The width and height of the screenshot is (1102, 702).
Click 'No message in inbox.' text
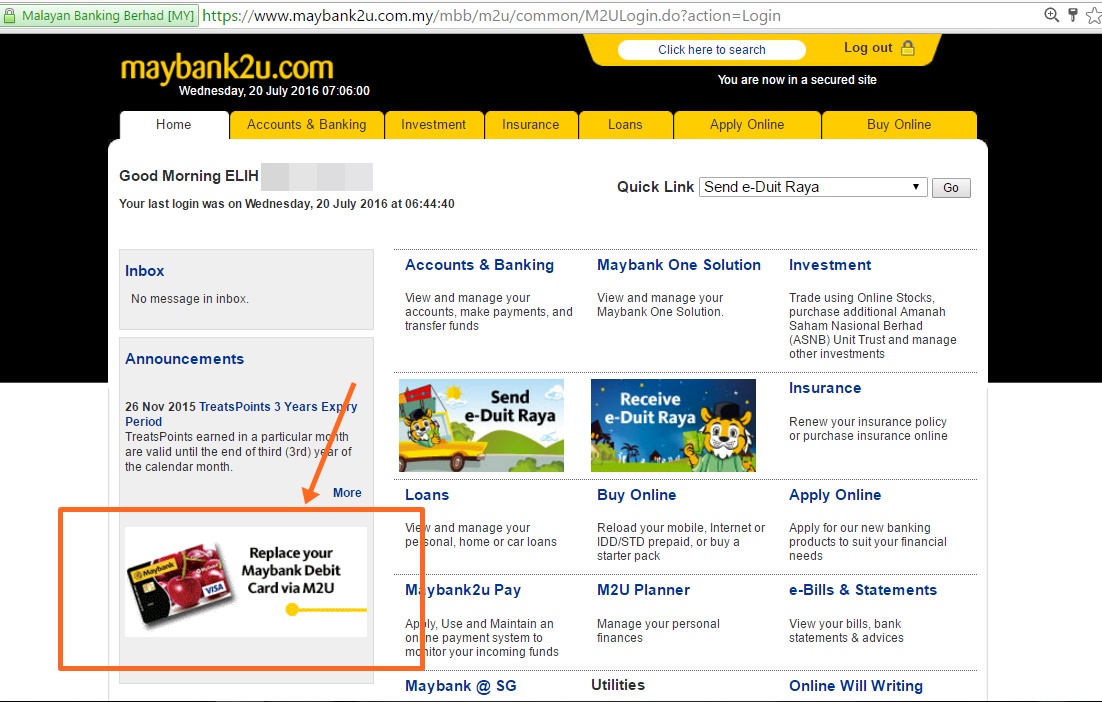190,299
